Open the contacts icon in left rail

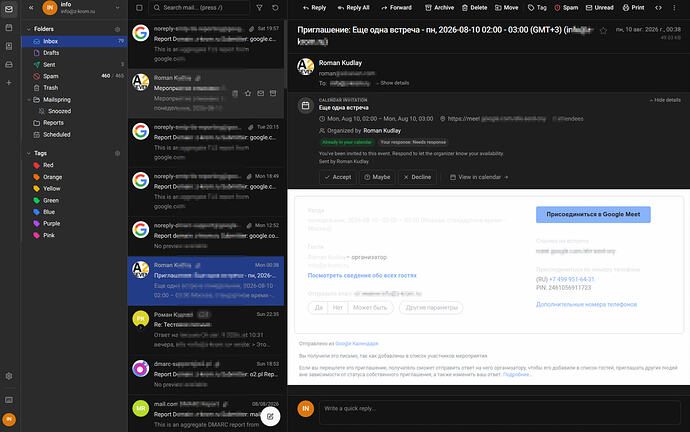(9, 46)
